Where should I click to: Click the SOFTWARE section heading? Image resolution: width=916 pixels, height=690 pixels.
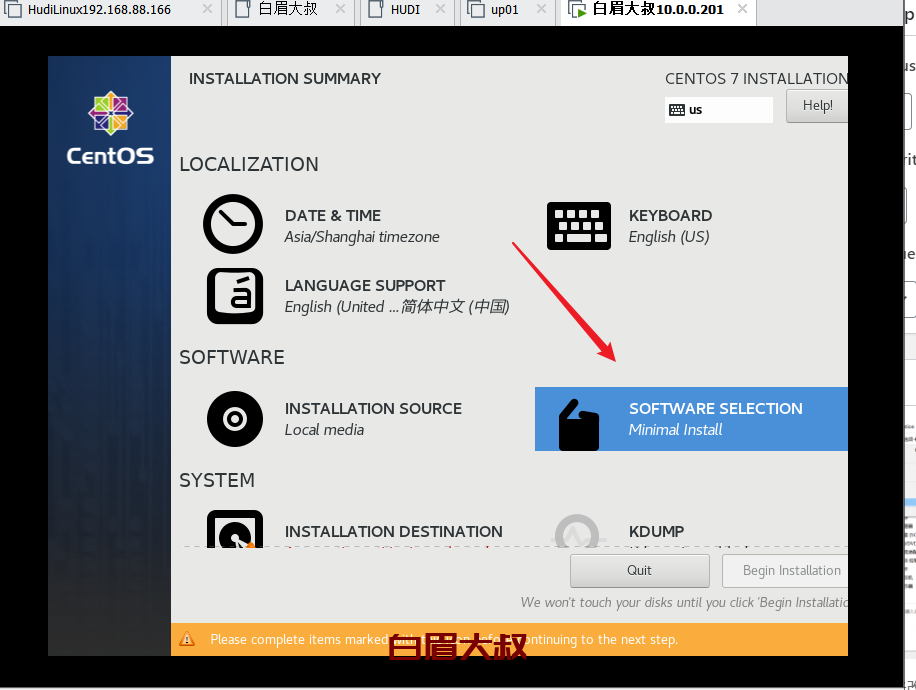click(232, 357)
